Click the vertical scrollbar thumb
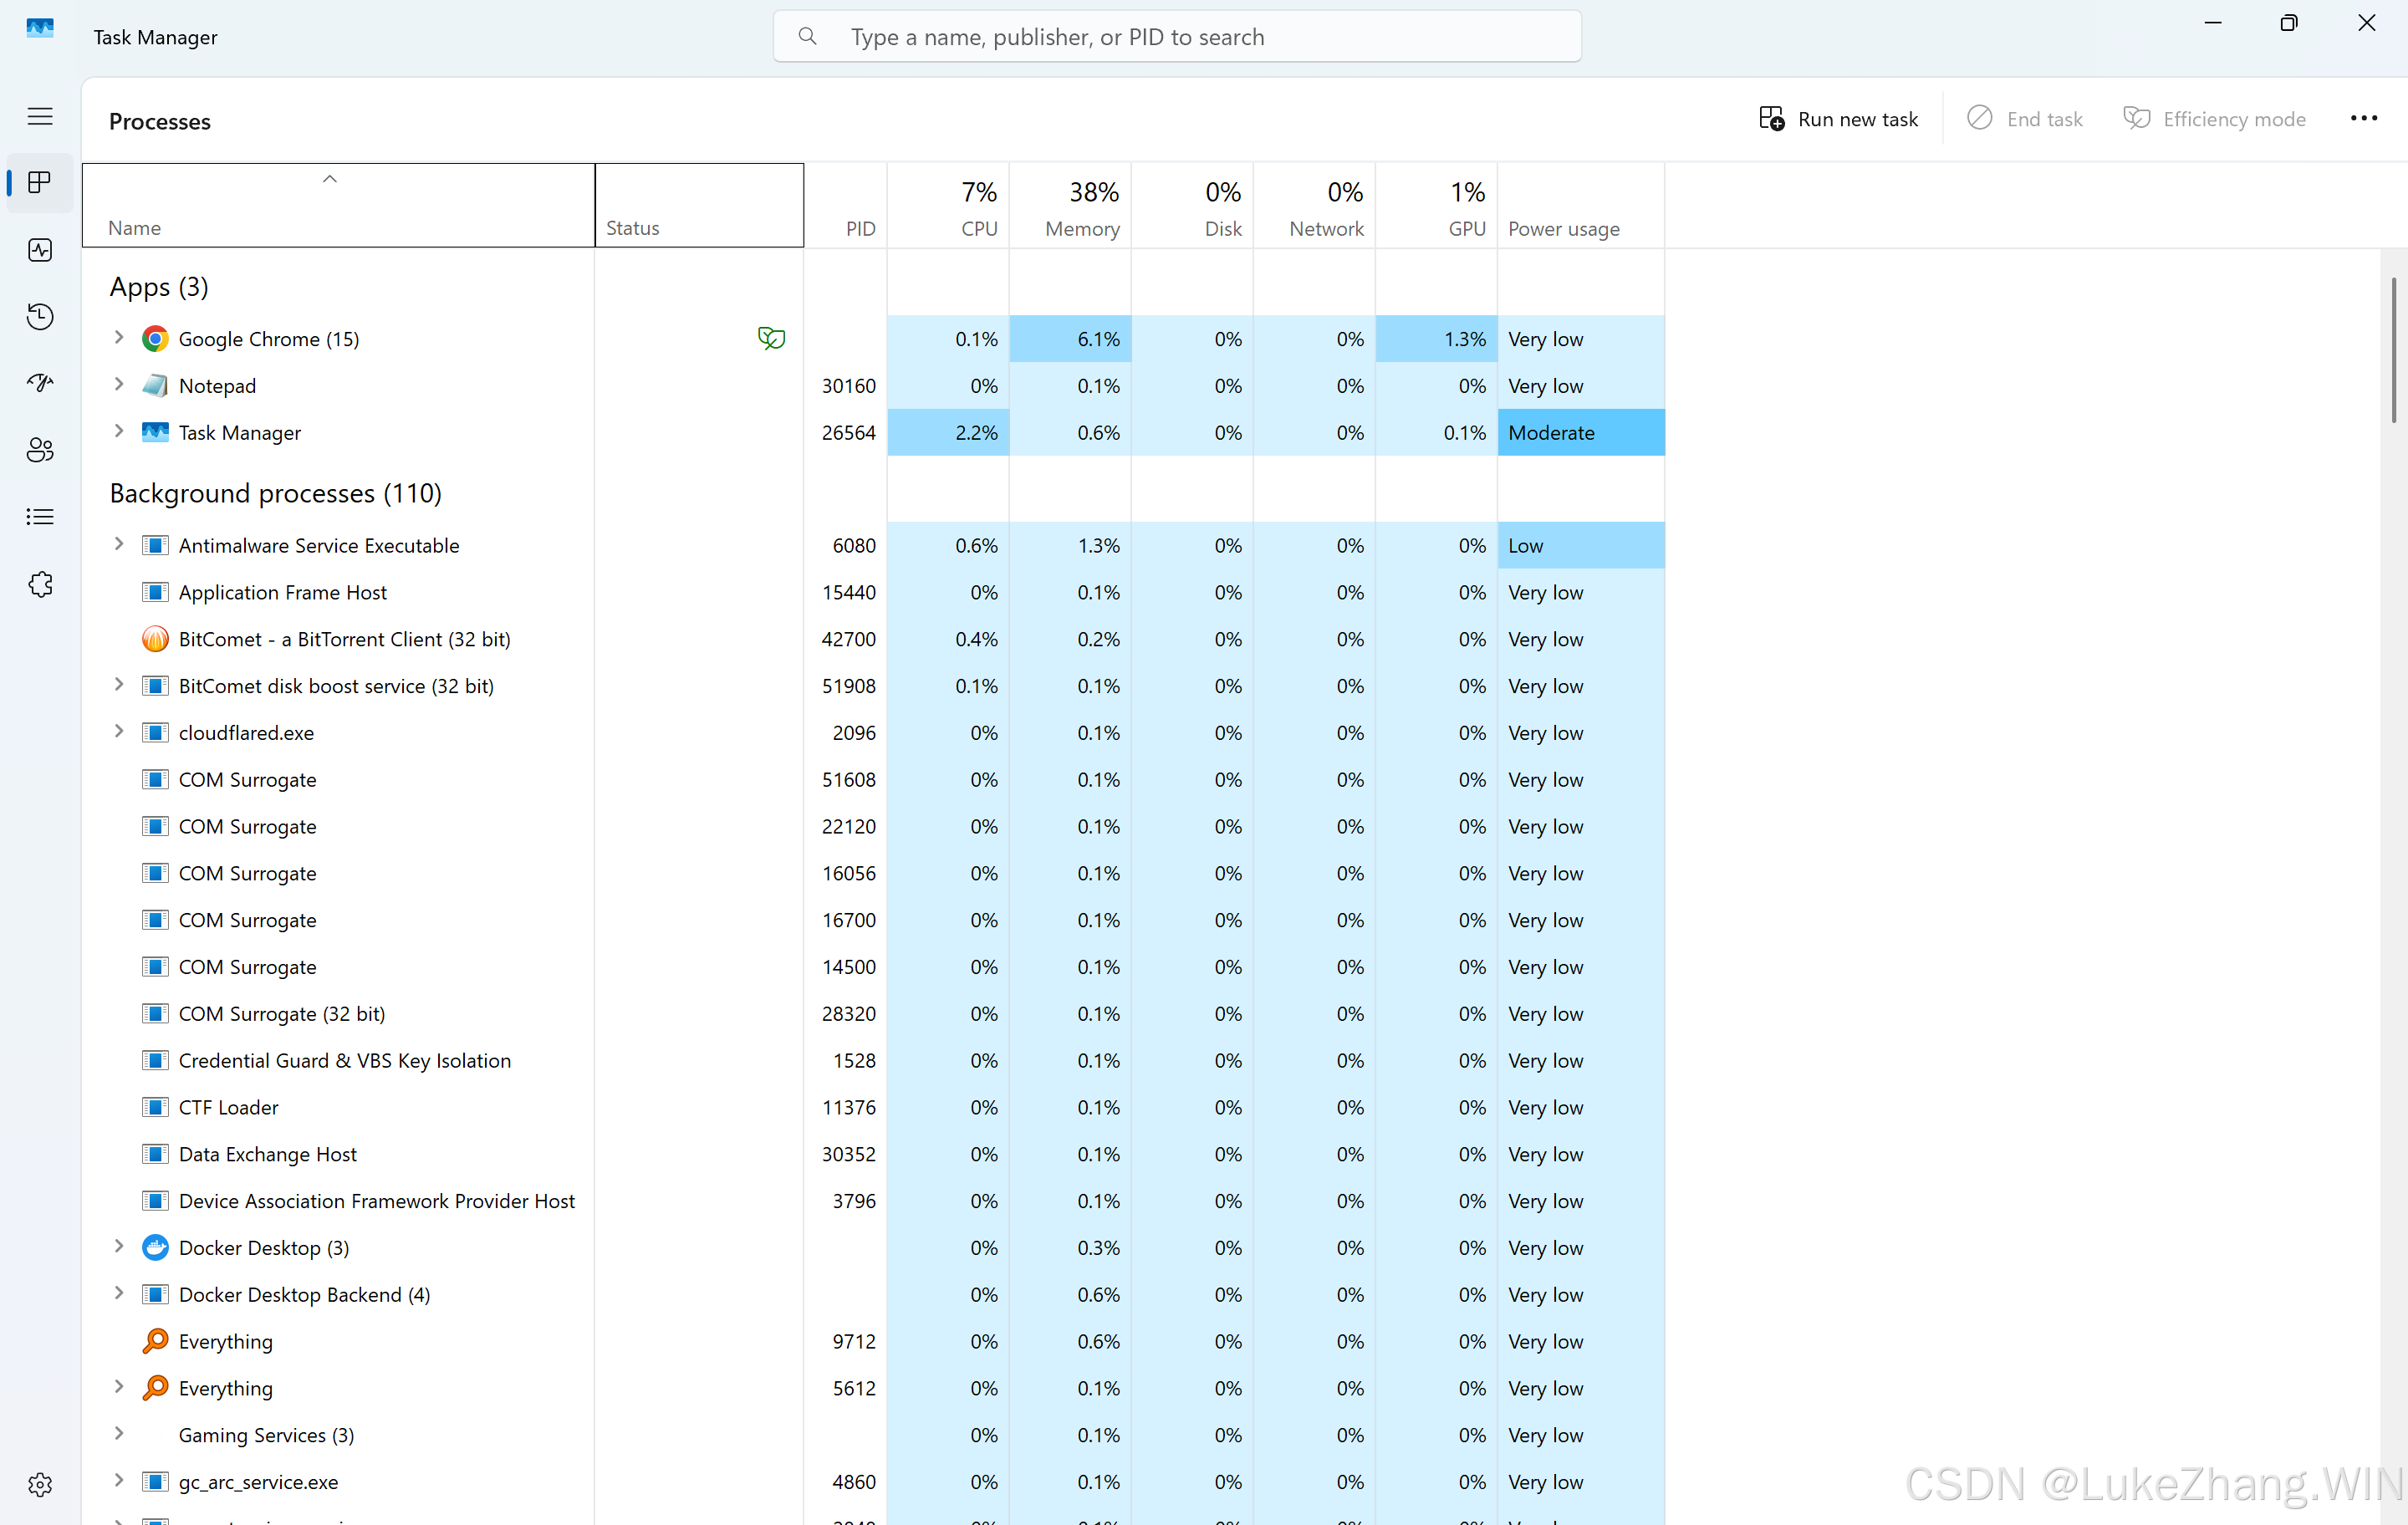Screen dimensions: 2408x1525 pyautogui.click(x=2393, y=350)
